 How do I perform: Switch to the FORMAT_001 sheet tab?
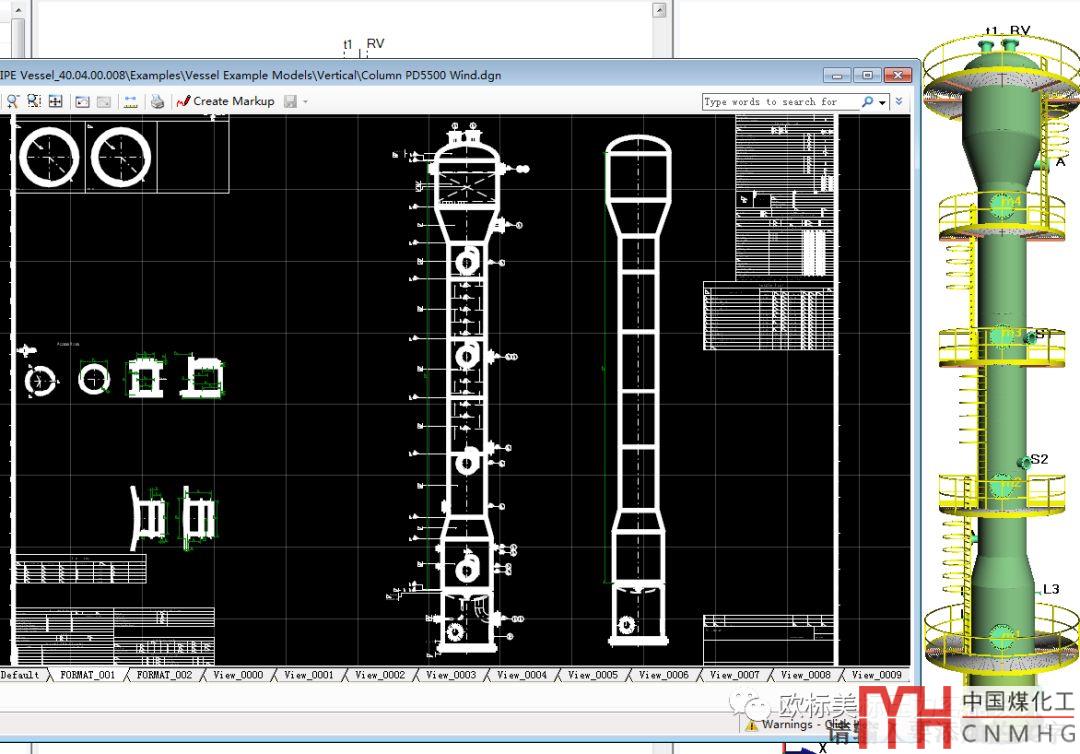tap(87, 675)
